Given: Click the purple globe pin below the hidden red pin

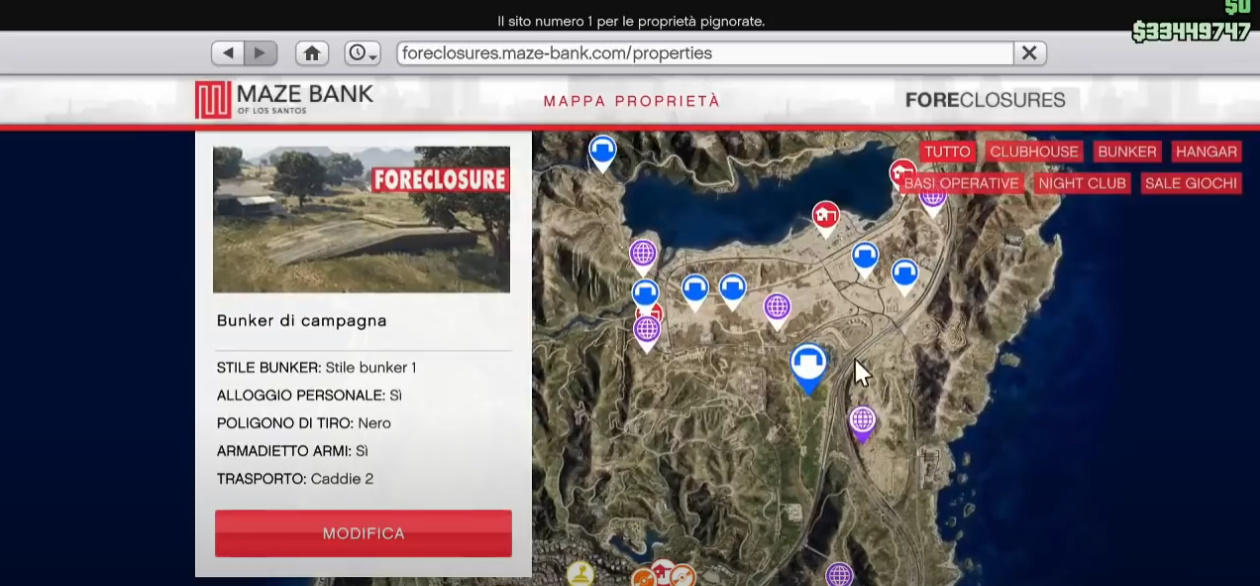Looking at the screenshot, I should tap(647, 330).
